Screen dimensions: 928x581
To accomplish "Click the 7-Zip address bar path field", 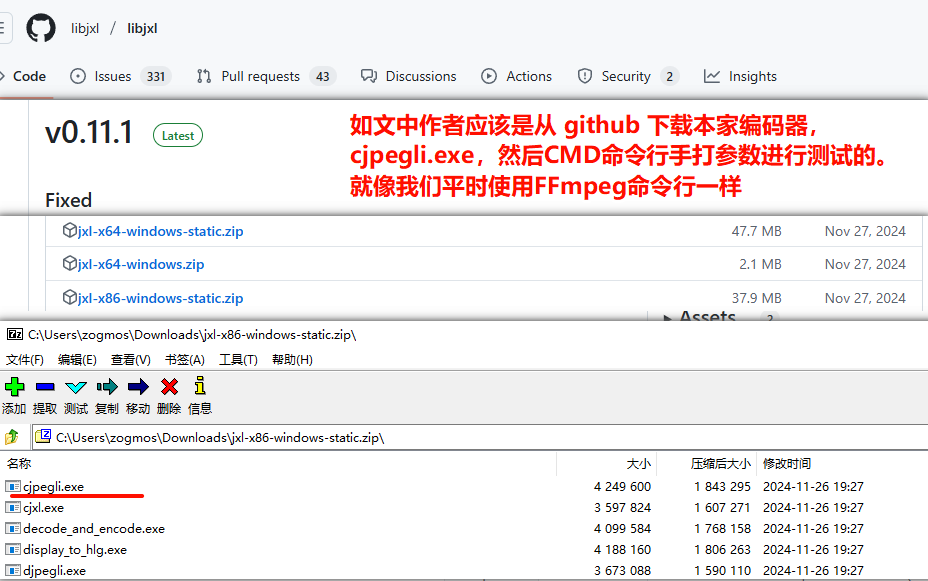I will (x=250, y=436).
